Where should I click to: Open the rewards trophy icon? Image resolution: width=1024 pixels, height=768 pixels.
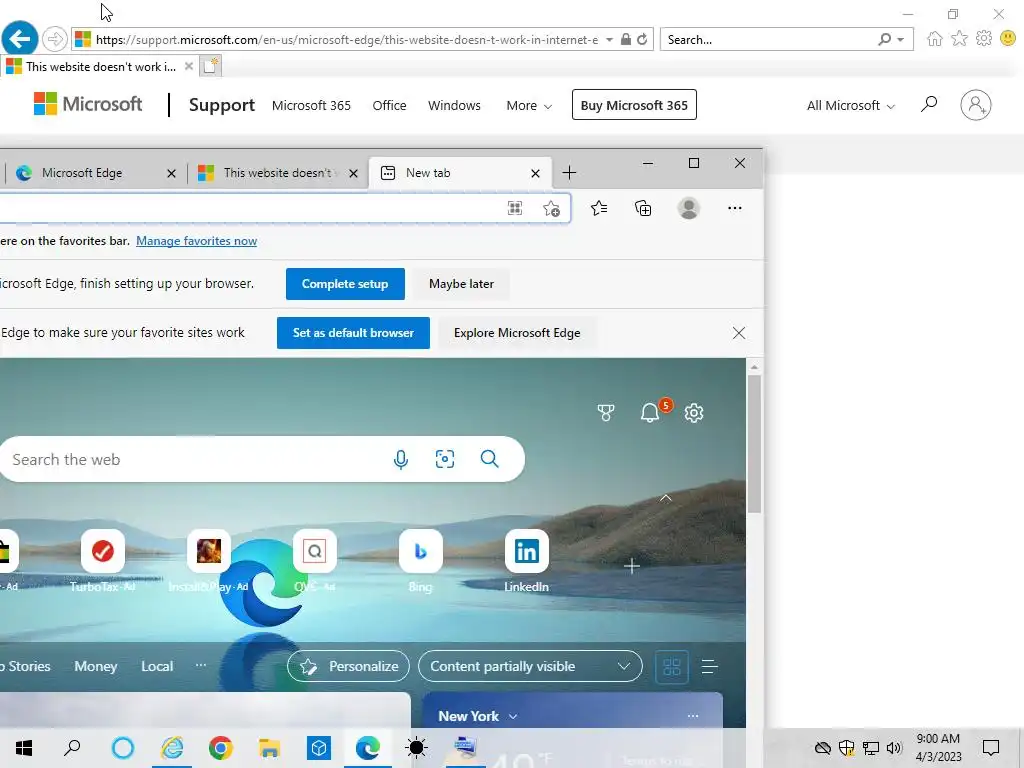tap(605, 413)
